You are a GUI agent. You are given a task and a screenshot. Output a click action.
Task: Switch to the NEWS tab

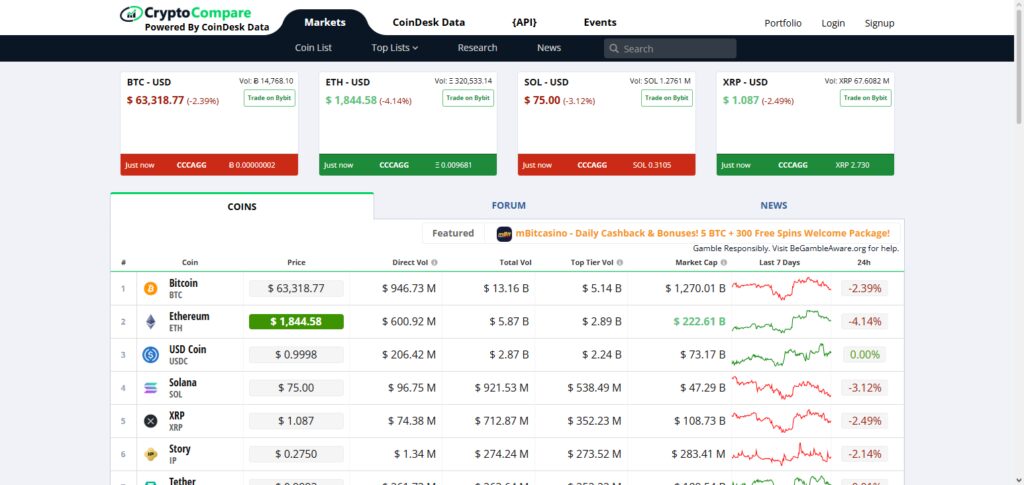coord(773,206)
